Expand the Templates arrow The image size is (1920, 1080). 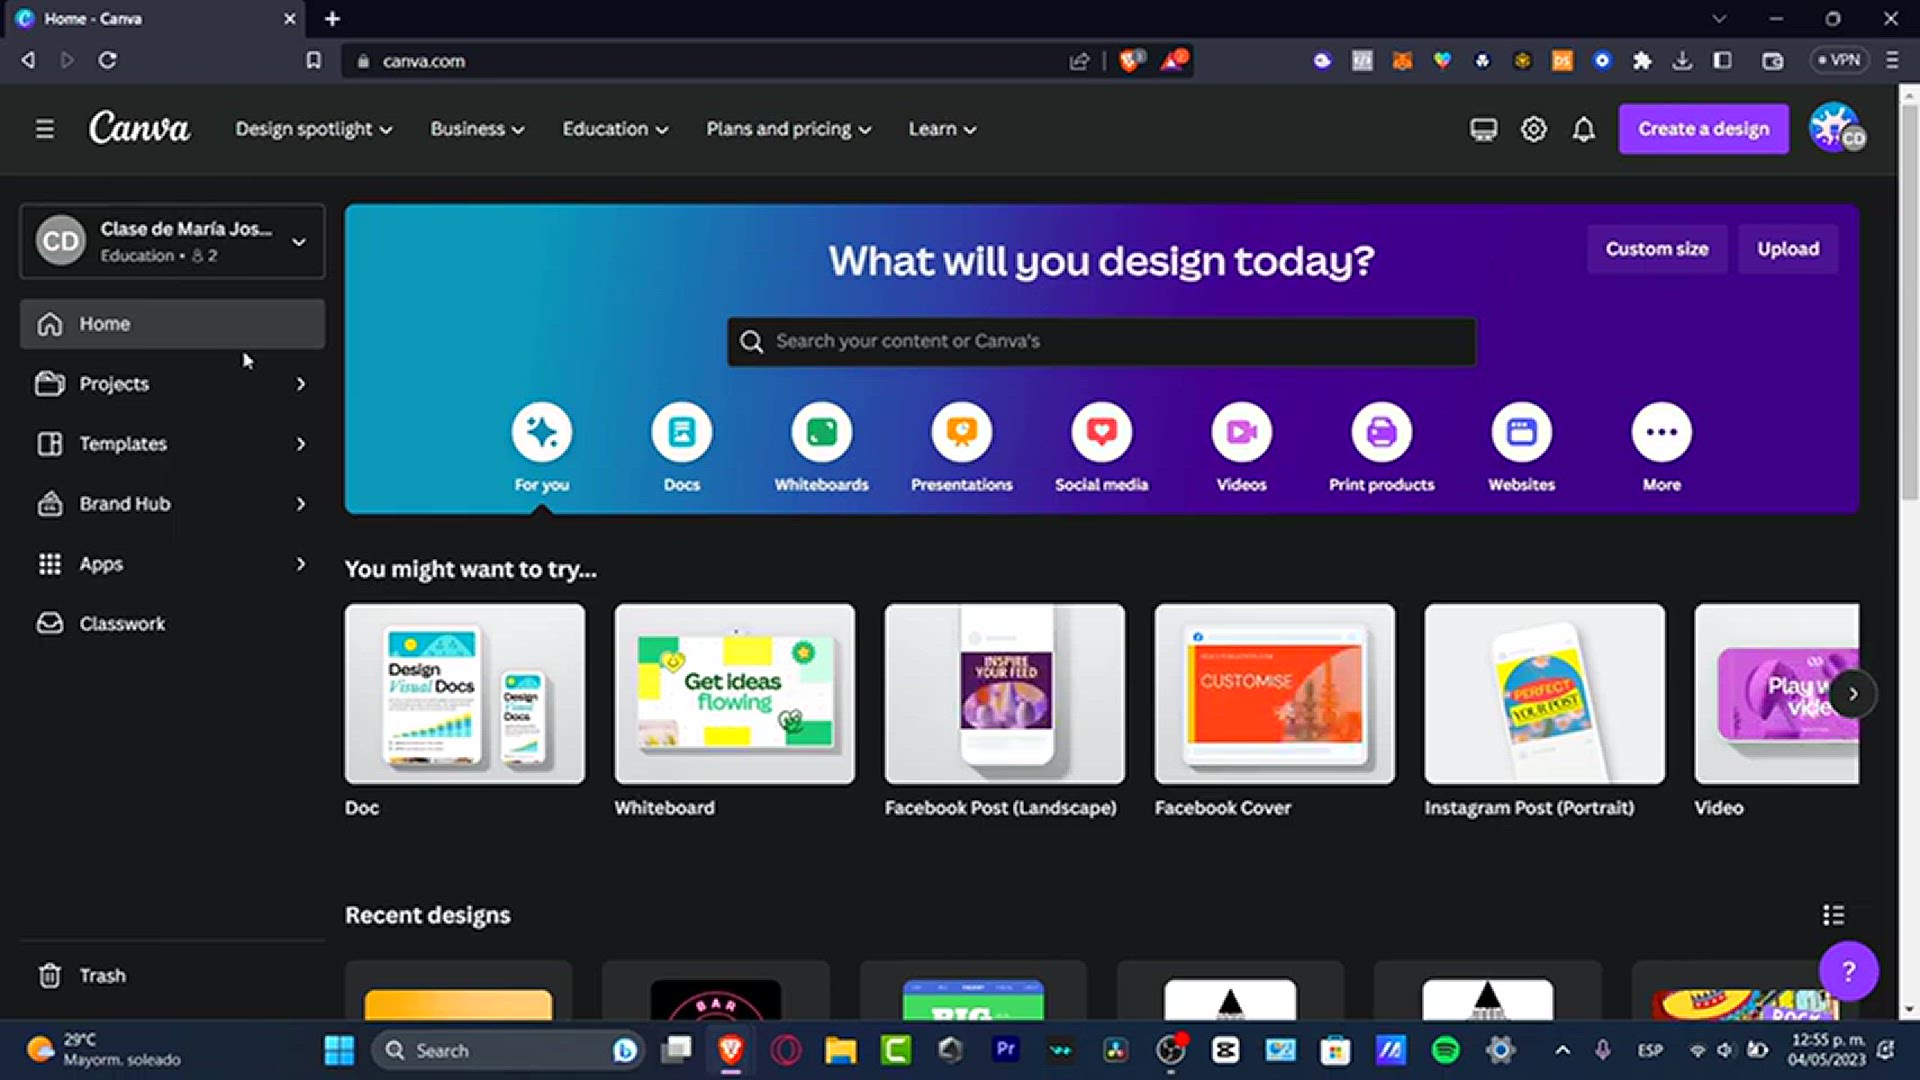point(300,444)
